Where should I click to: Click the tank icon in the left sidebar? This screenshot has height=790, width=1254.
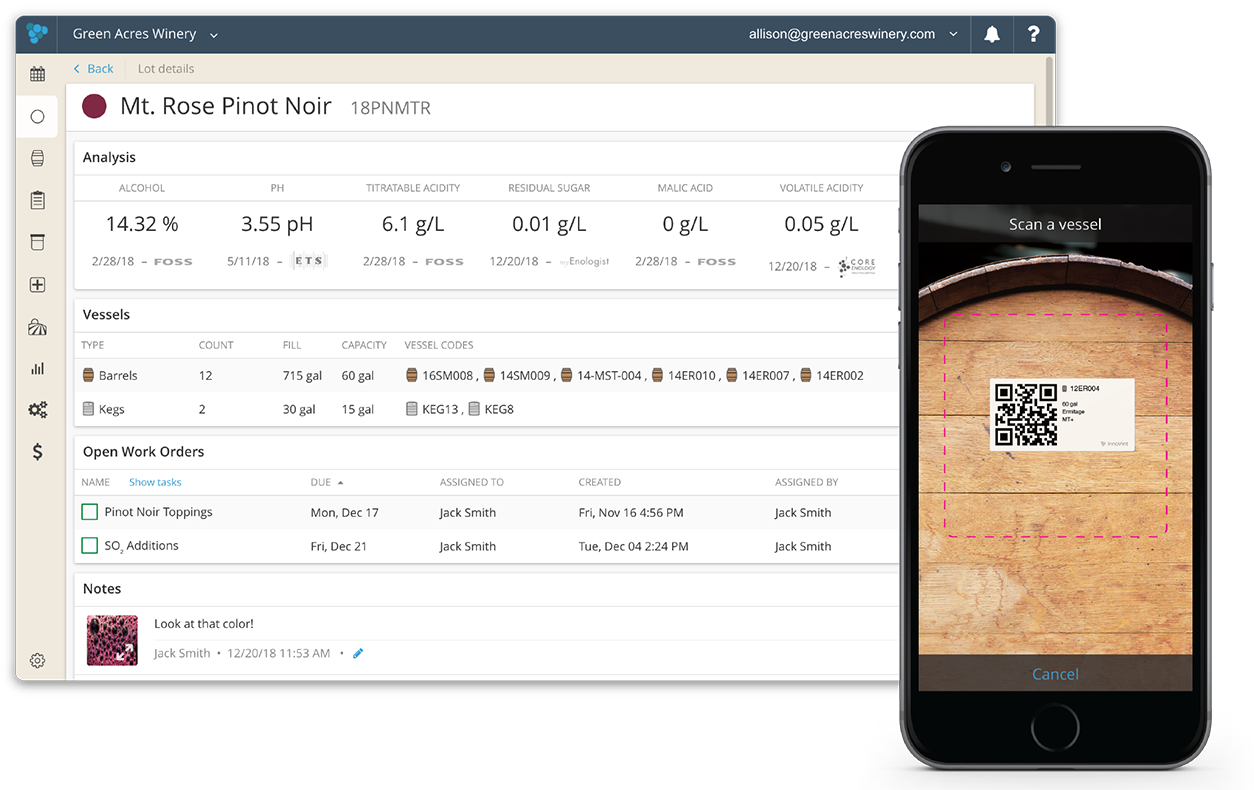(37, 242)
